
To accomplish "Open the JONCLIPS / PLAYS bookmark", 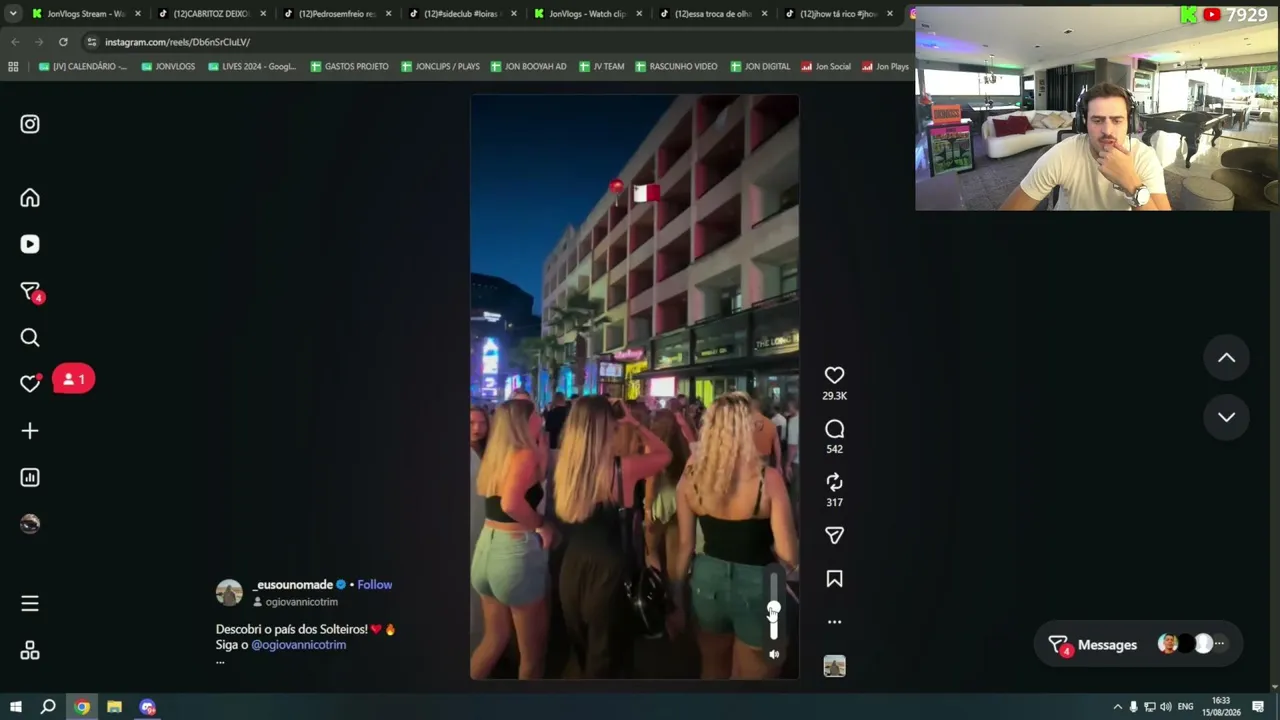I will (x=440, y=67).
